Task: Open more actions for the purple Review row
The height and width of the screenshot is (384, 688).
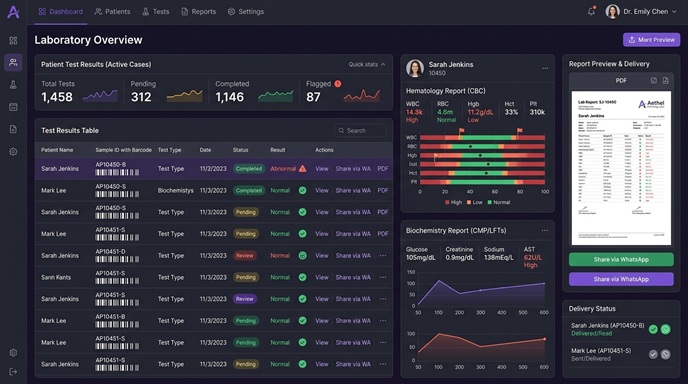Action: (383, 299)
